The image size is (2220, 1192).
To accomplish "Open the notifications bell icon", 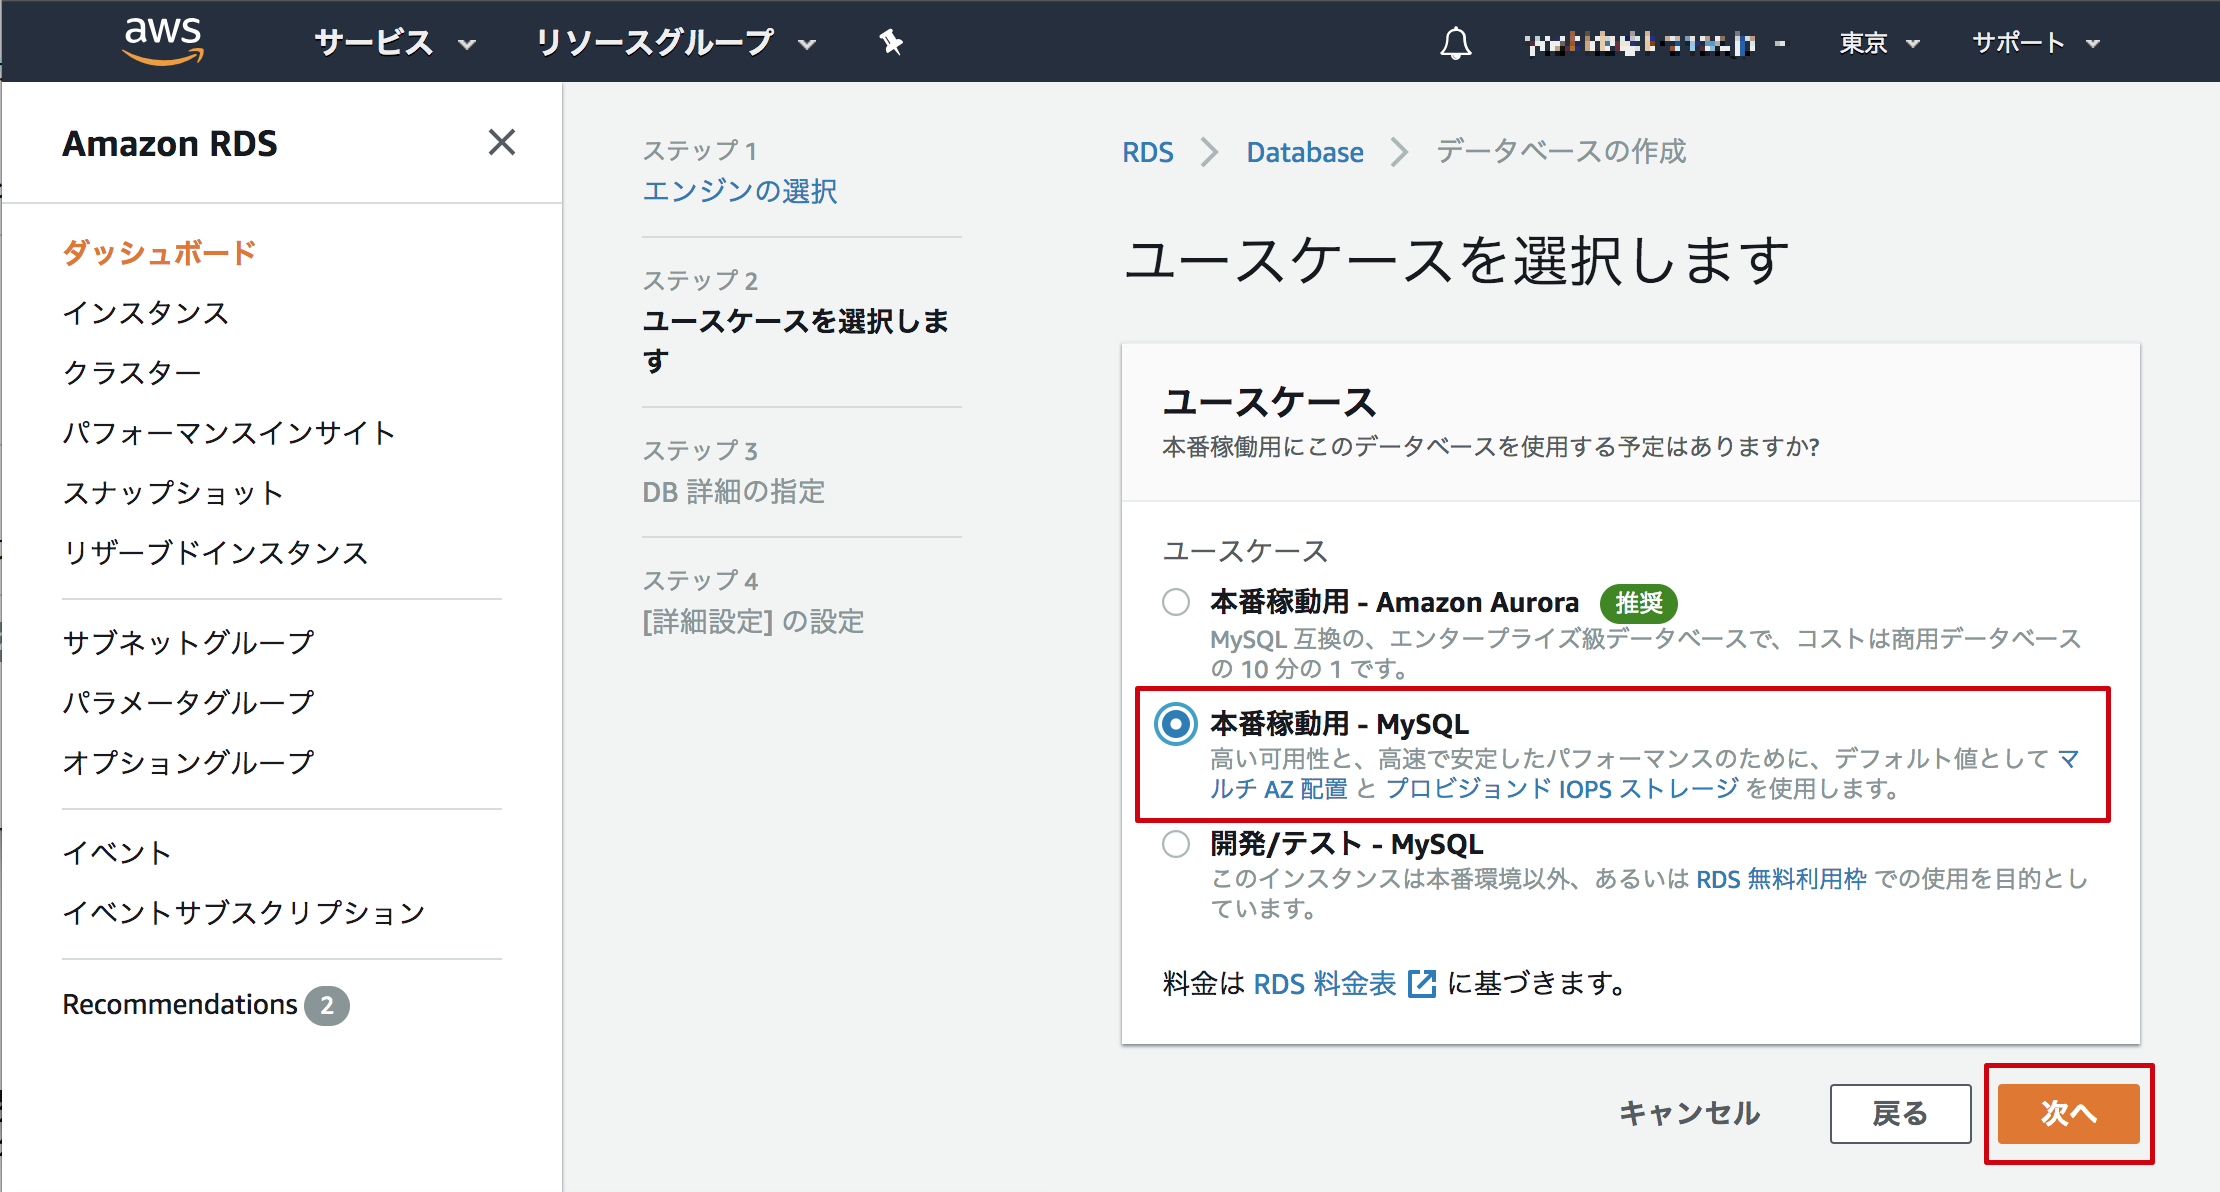I will click(x=1455, y=43).
